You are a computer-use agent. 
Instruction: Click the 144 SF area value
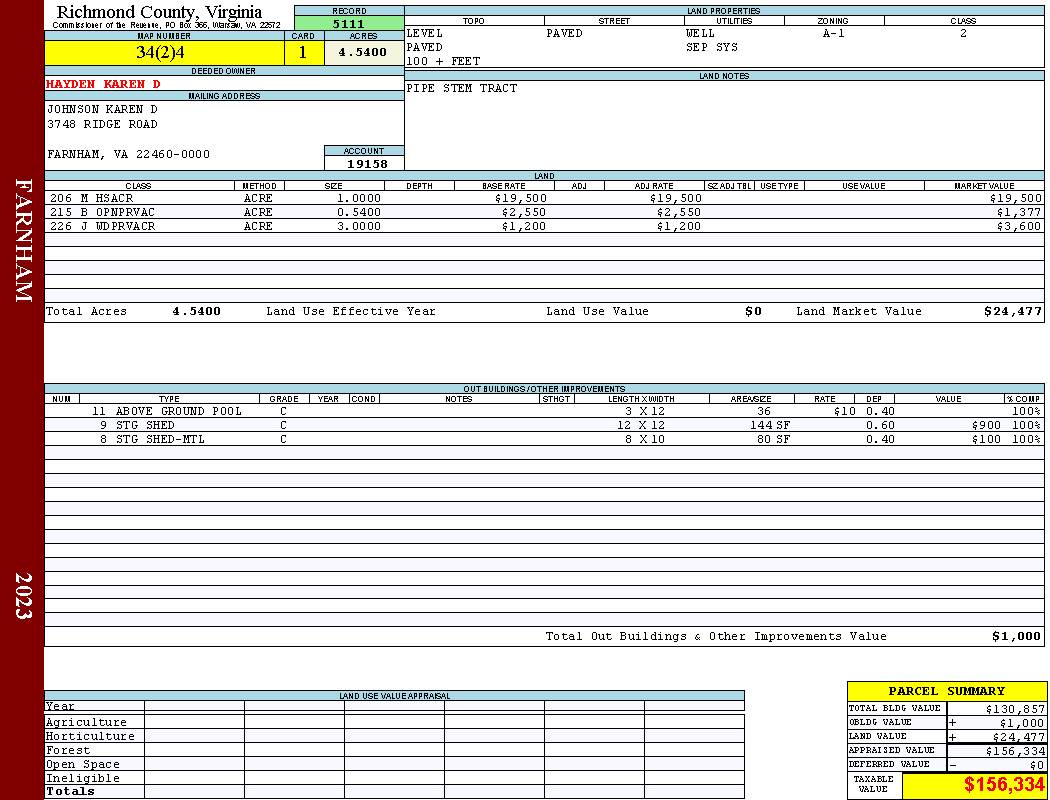coord(770,425)
